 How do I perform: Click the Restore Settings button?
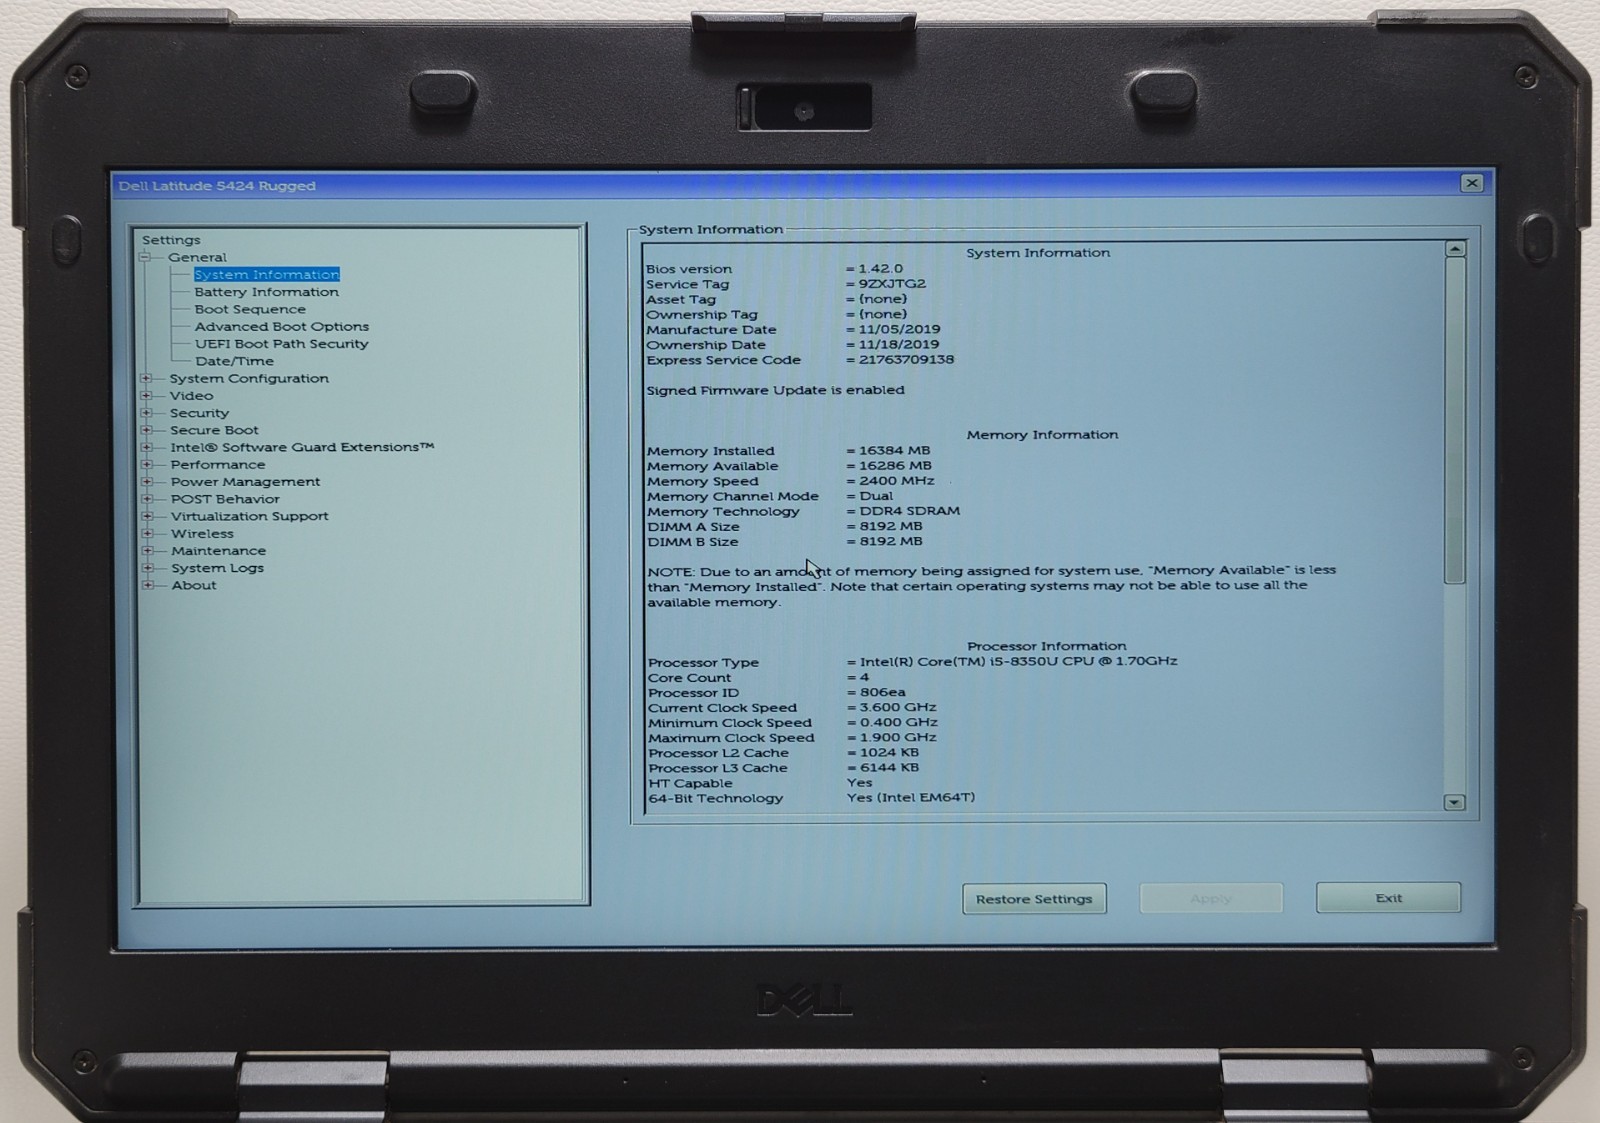pyautogui.click(x=1034, y=899)
